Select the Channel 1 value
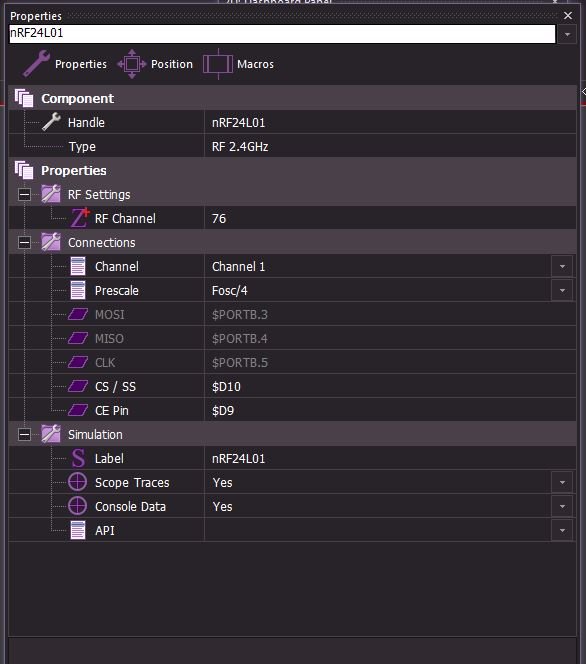 point(238,266)
